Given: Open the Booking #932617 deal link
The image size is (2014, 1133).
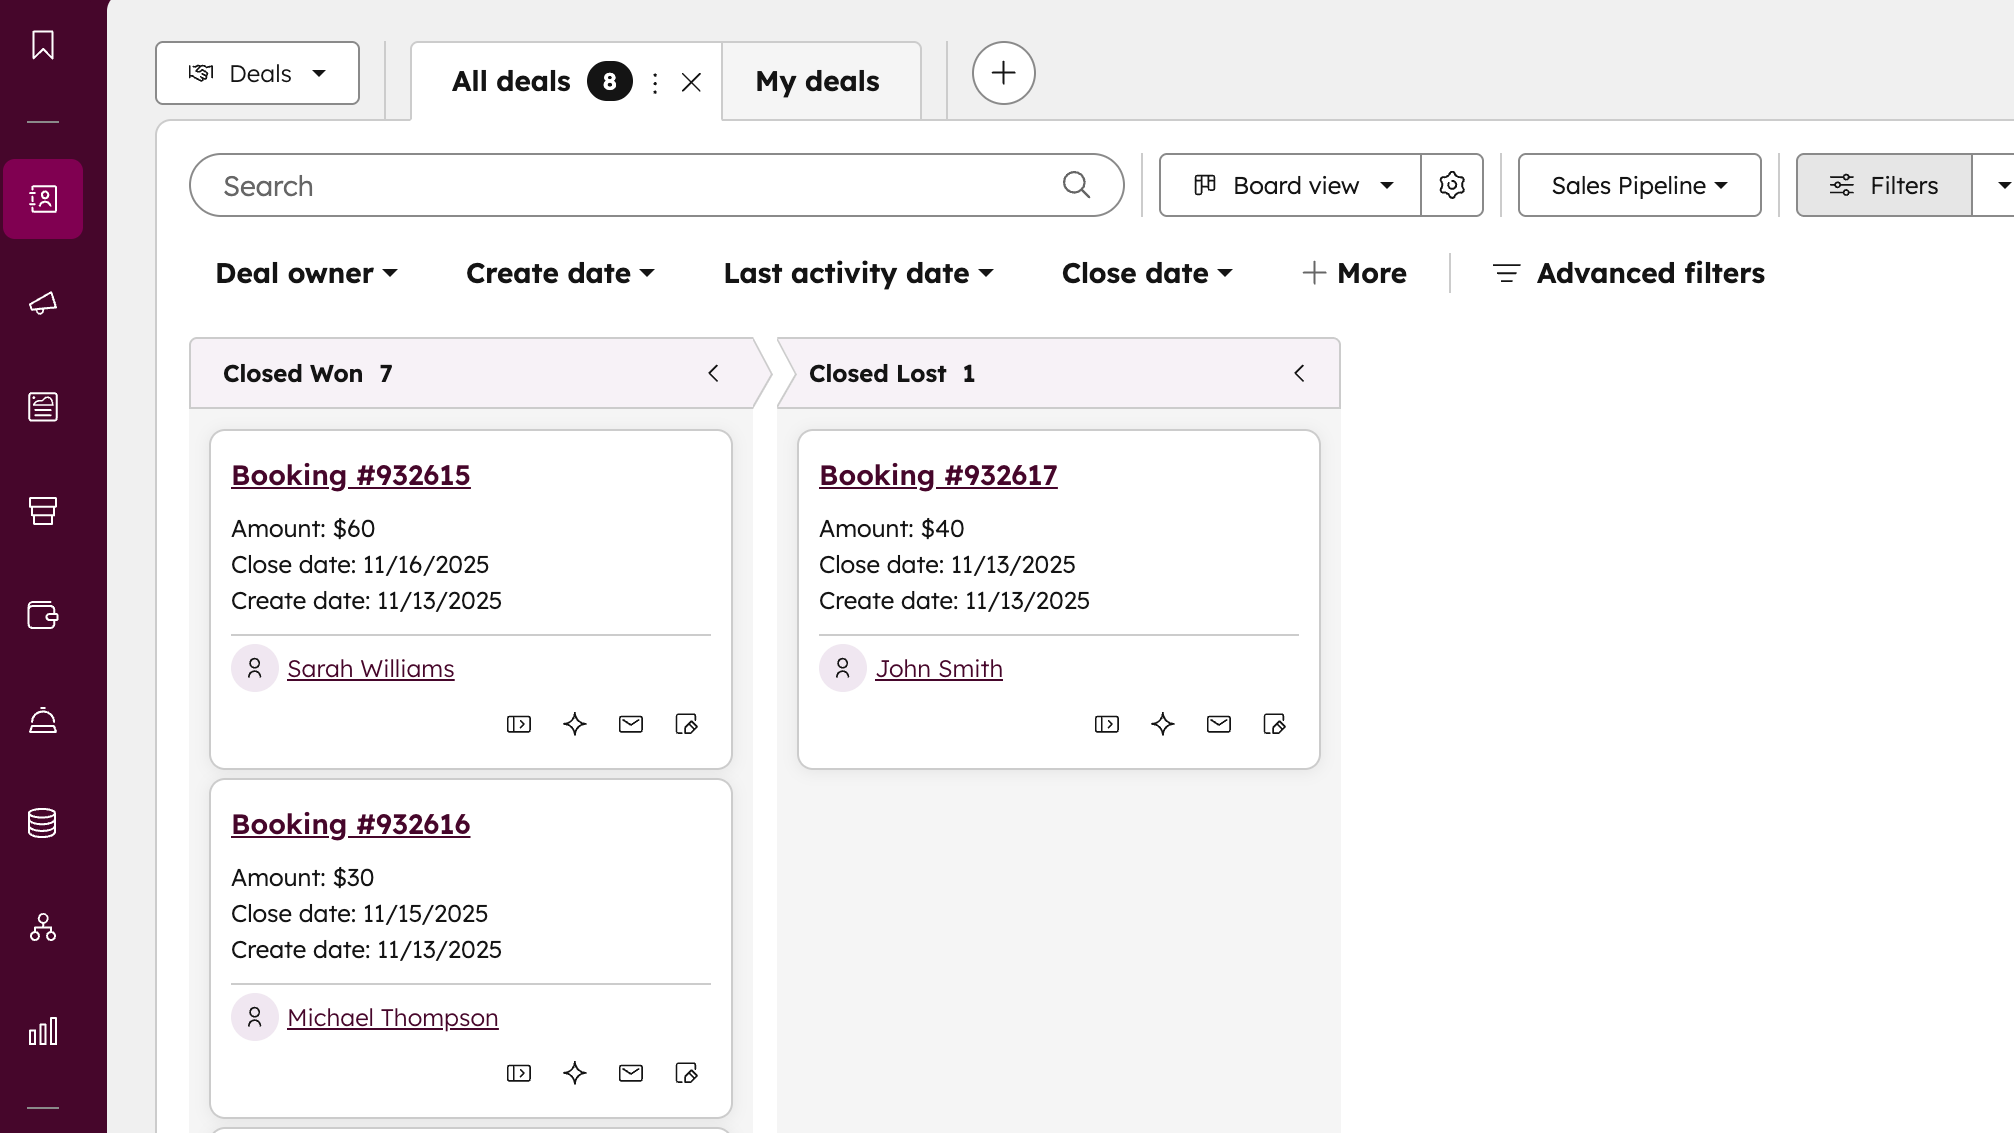Looking at the screenshot, I should (937, 475).
